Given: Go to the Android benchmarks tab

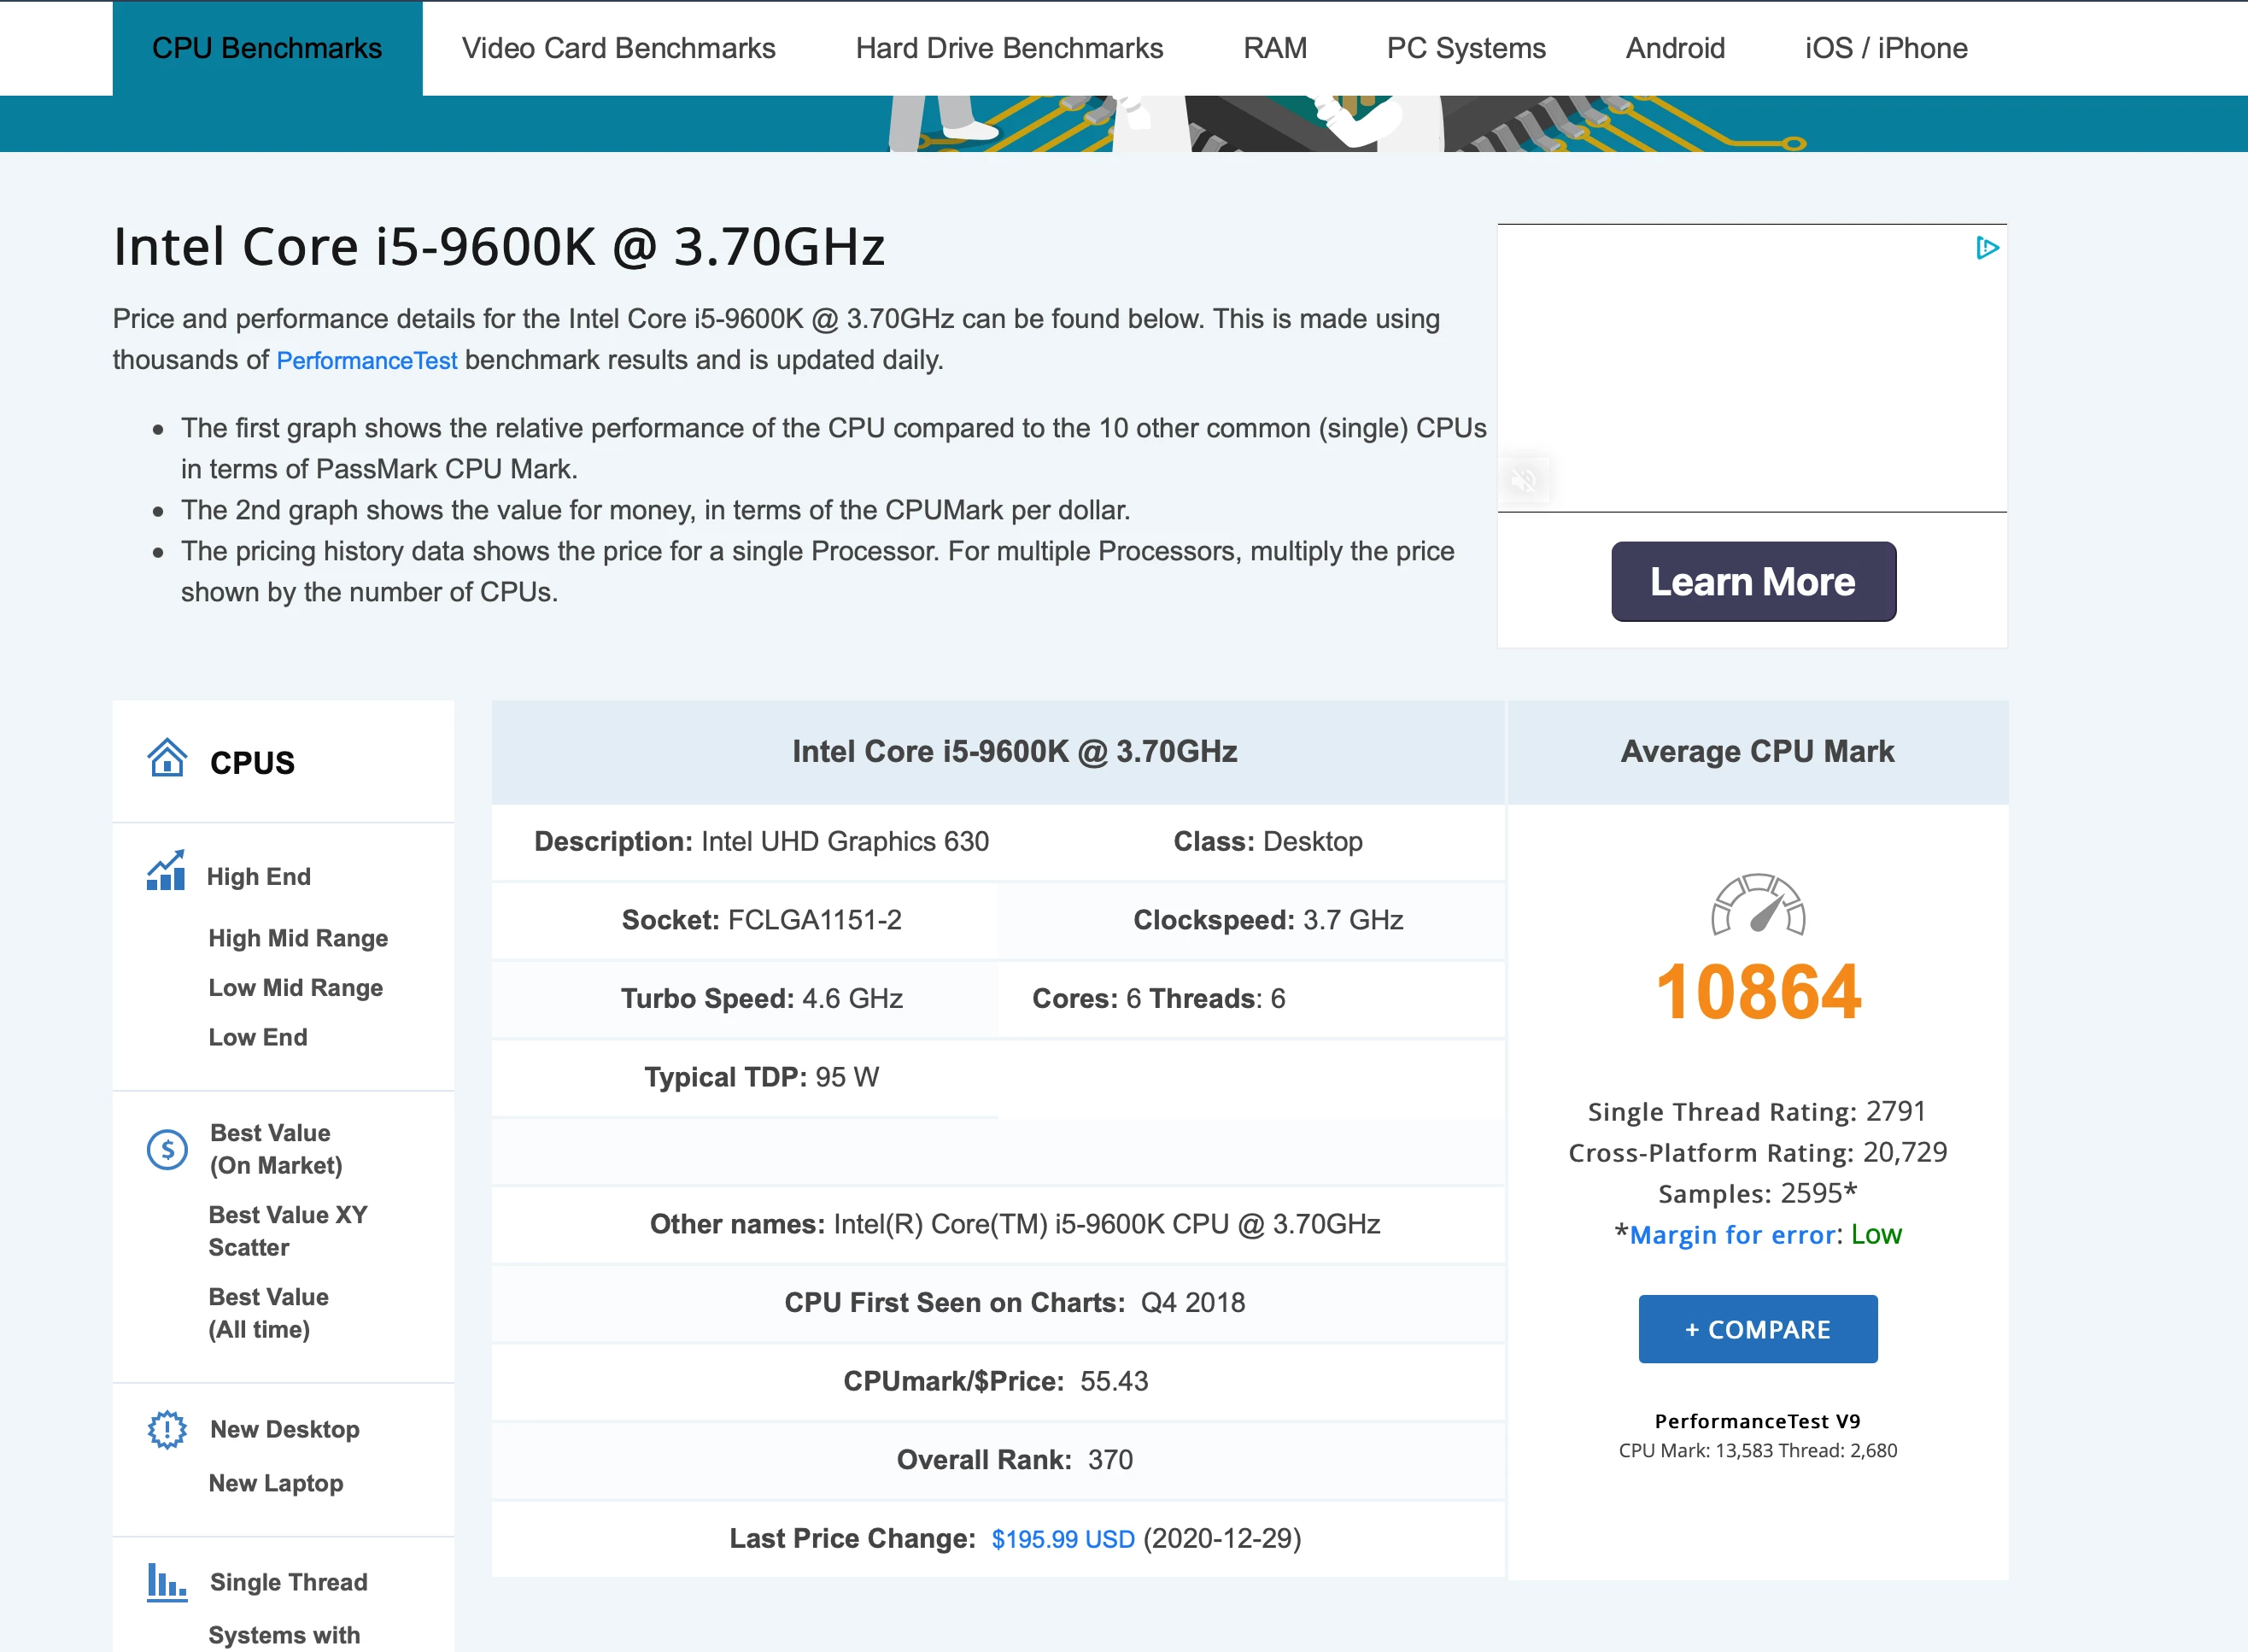Looking at the screenshot, I should coord(1675,48).
